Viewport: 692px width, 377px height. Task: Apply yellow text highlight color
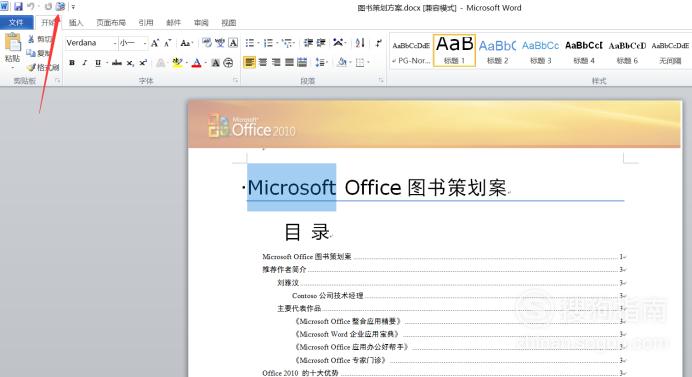(x=177, y=63)
